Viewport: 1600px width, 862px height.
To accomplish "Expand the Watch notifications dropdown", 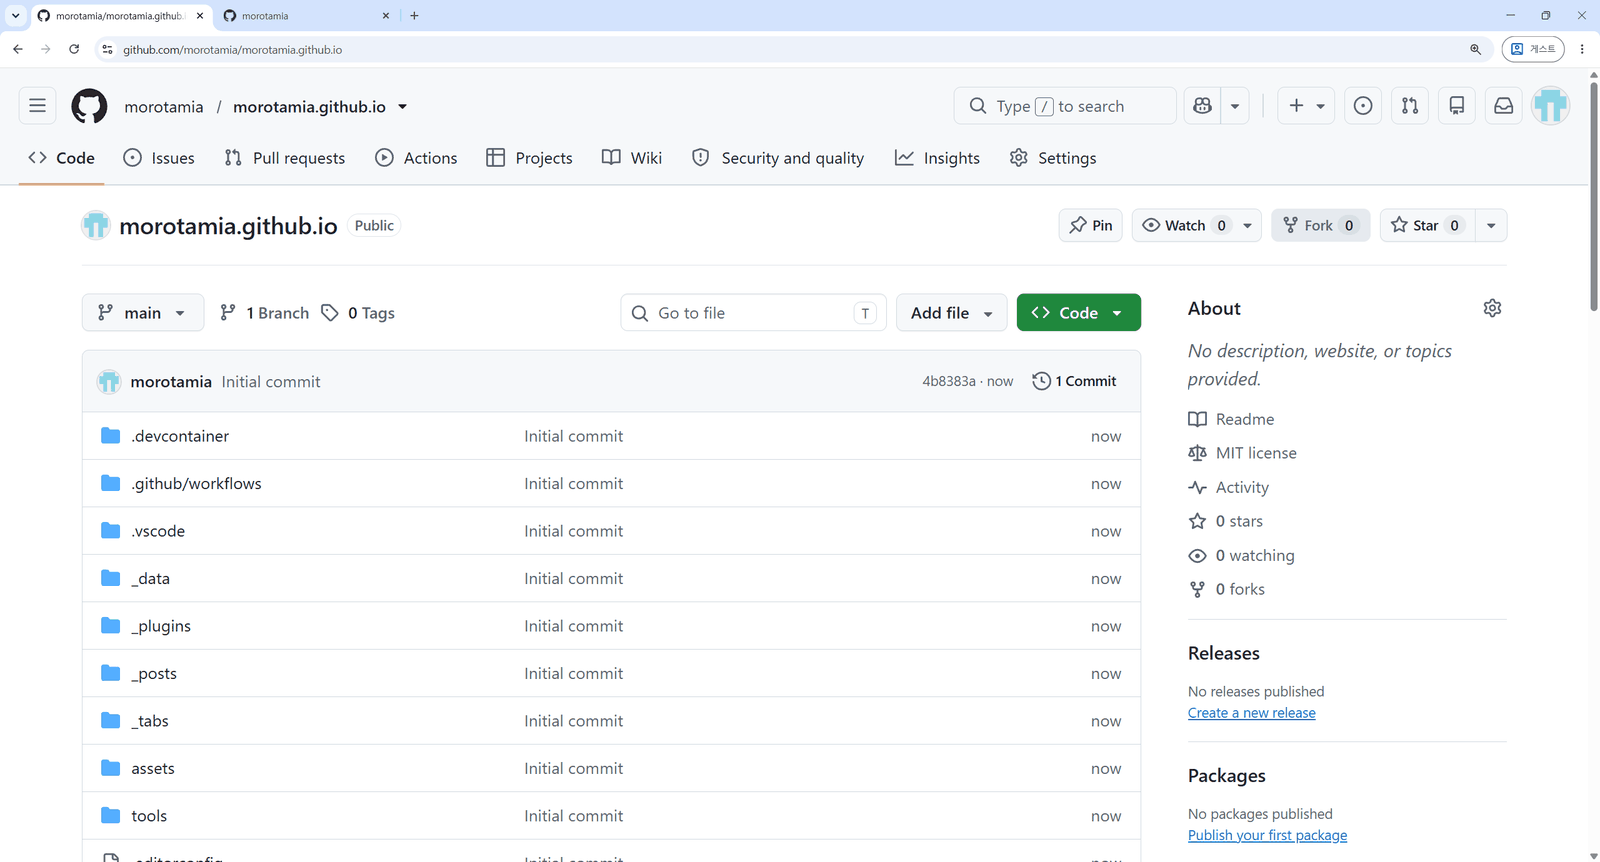I will pyautogui.click(x=1247, y=226).
